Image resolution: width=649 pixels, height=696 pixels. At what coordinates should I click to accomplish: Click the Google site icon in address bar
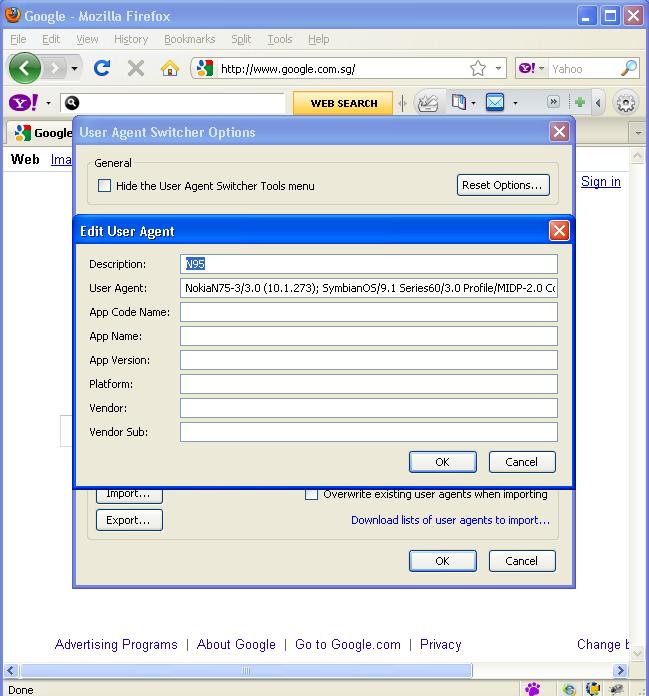click(205, 68)
